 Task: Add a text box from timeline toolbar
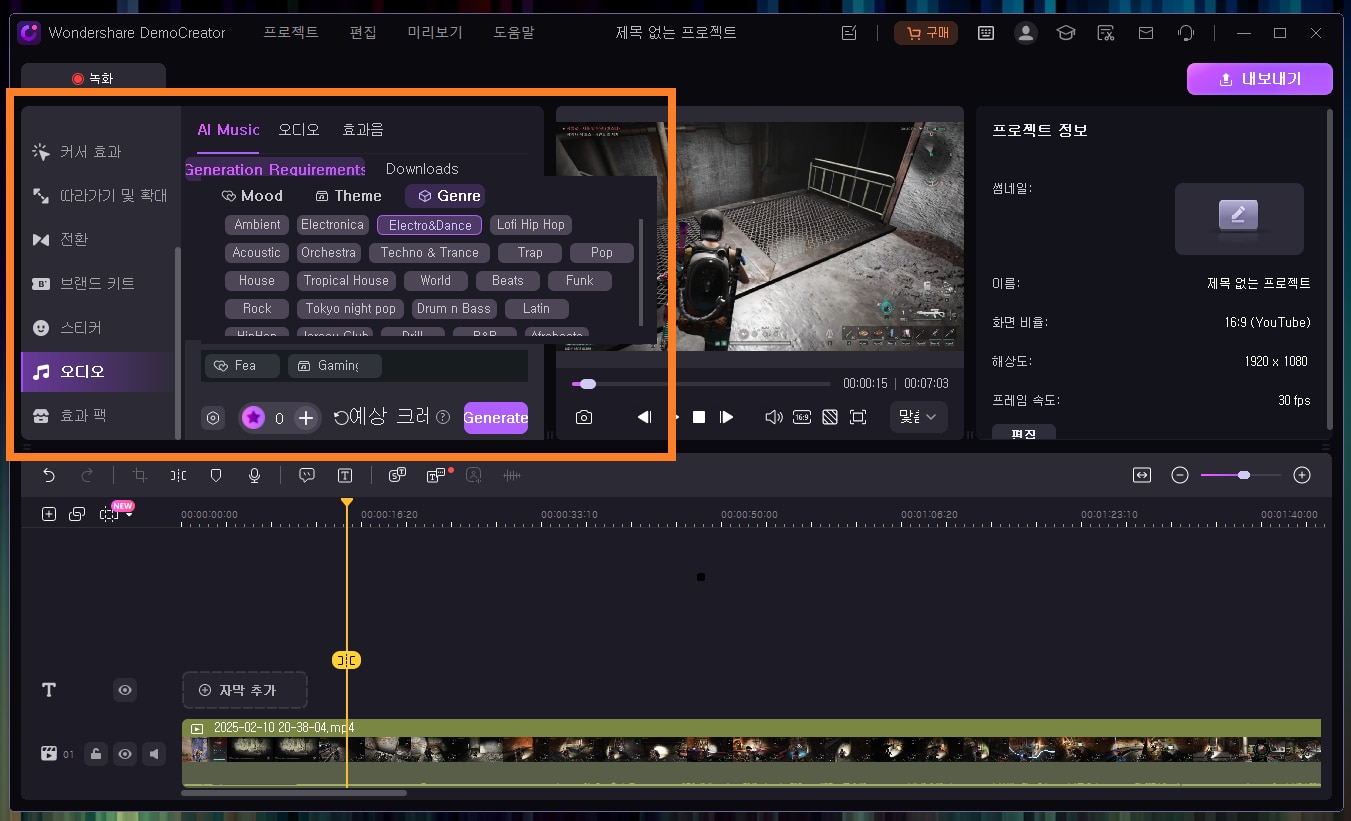point(345,476)
